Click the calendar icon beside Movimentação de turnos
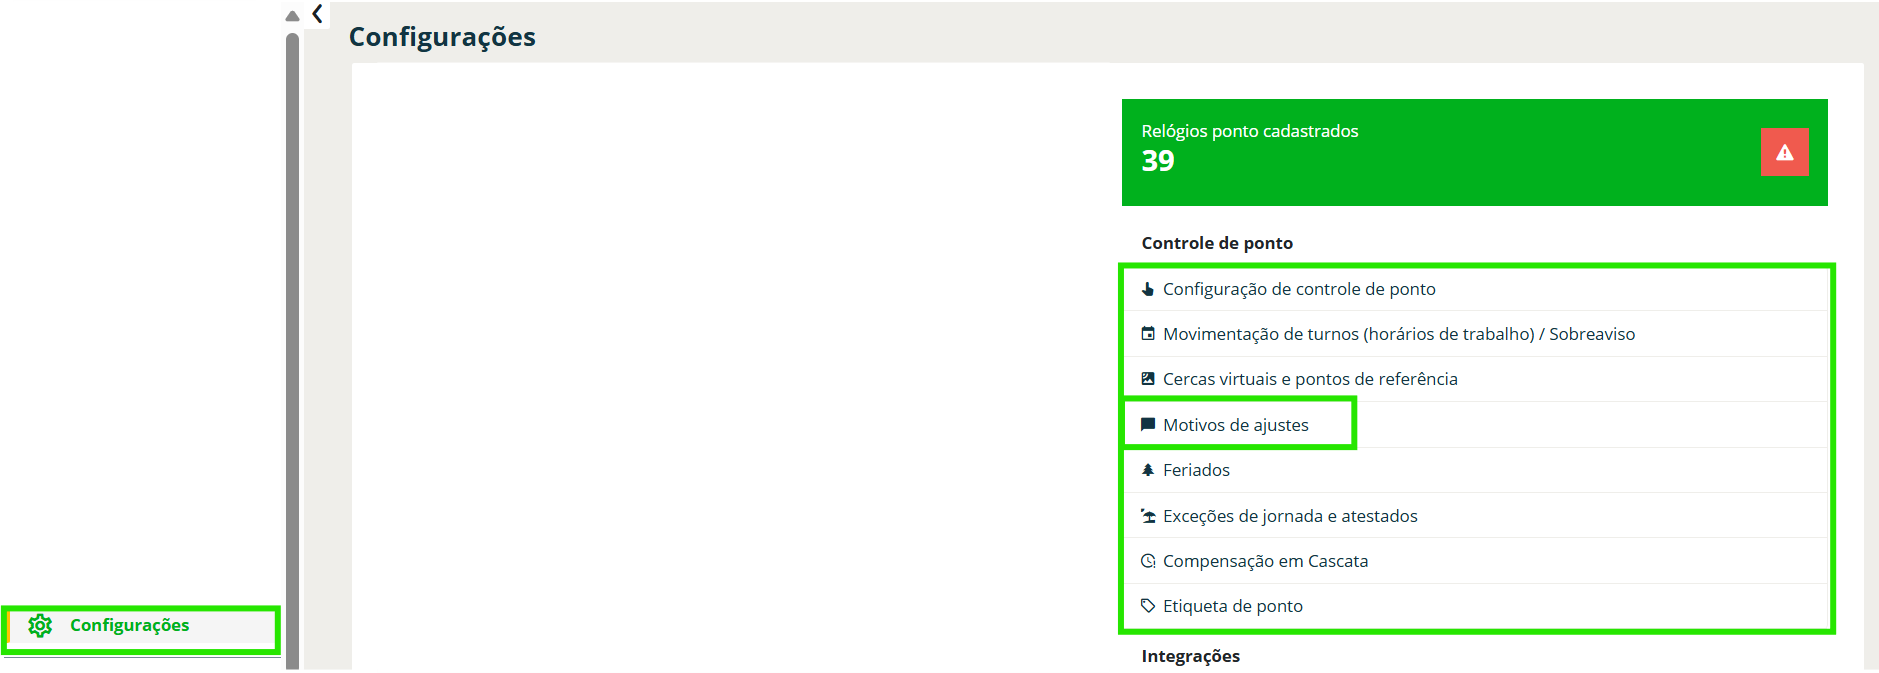Screen dimensions: 1879x673 (x=1148, y=334)
